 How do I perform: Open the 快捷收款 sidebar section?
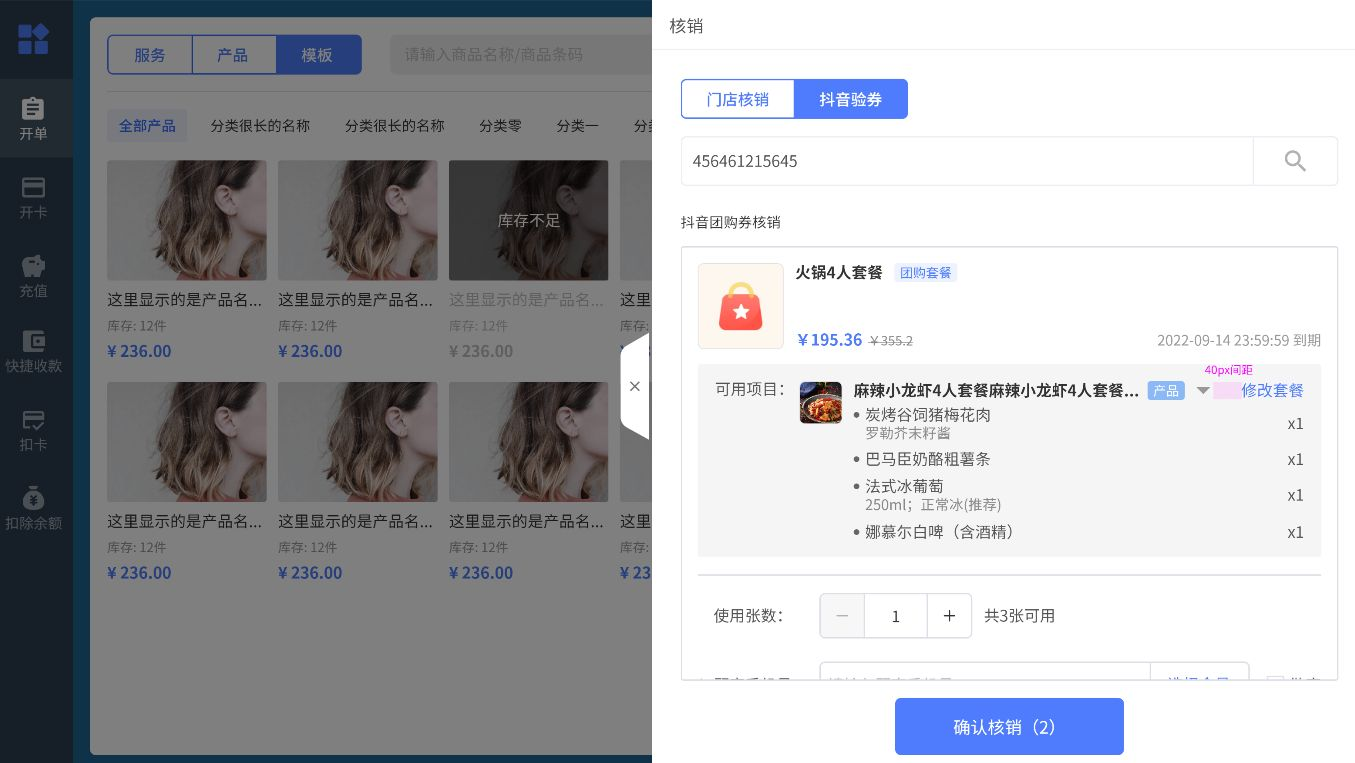click(33, 352)
